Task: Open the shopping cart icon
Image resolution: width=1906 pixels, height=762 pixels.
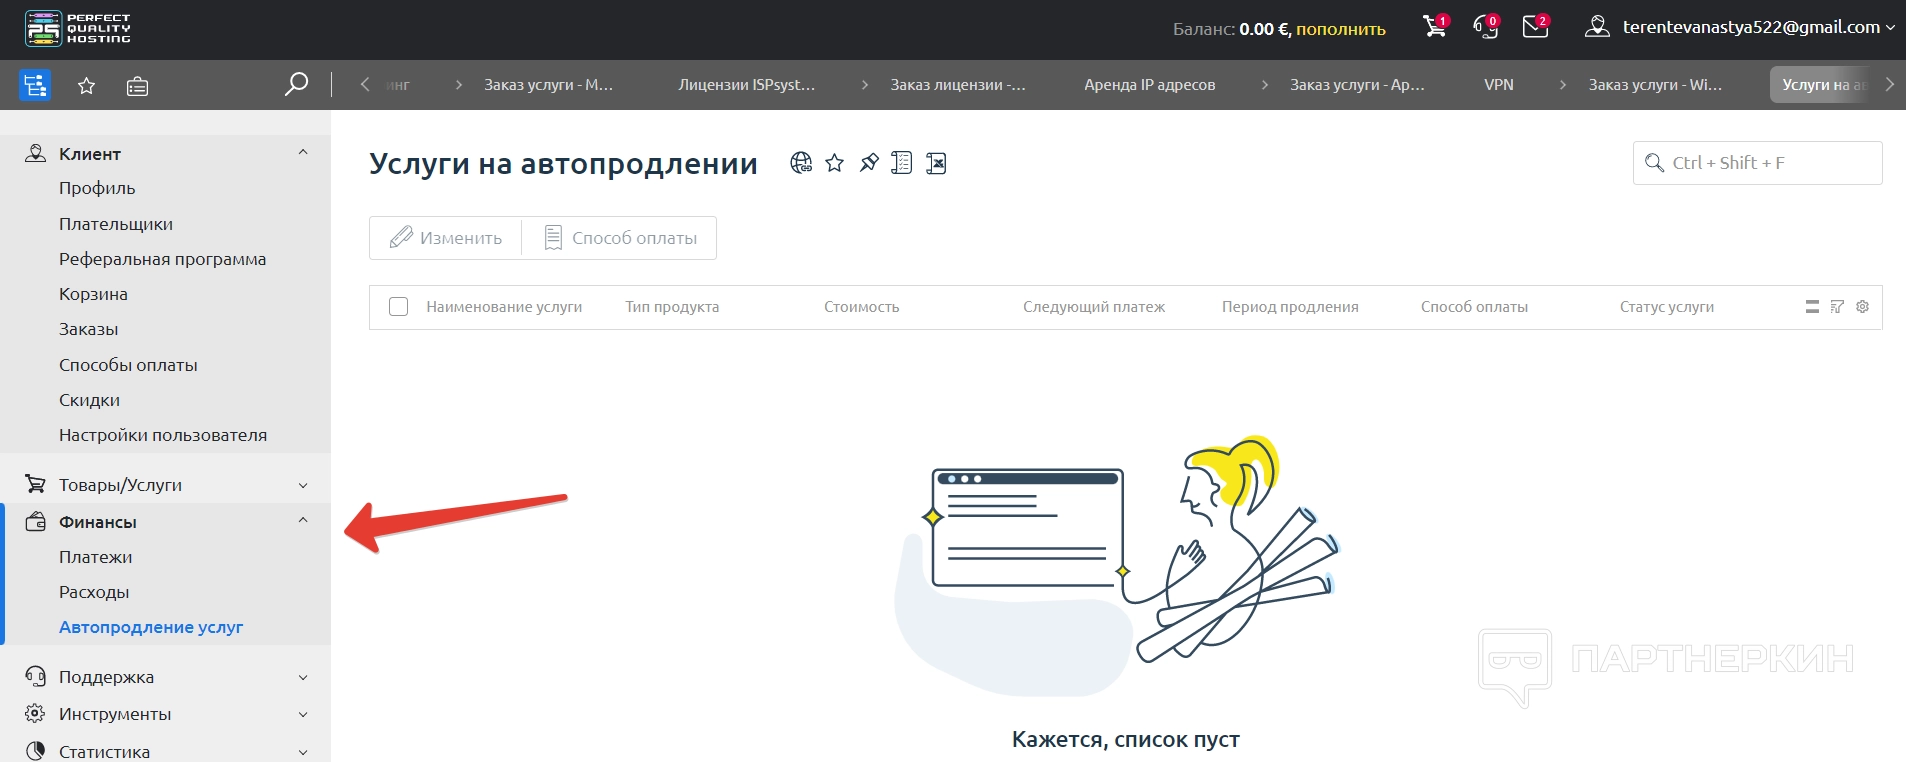Action: (1434, 27)
